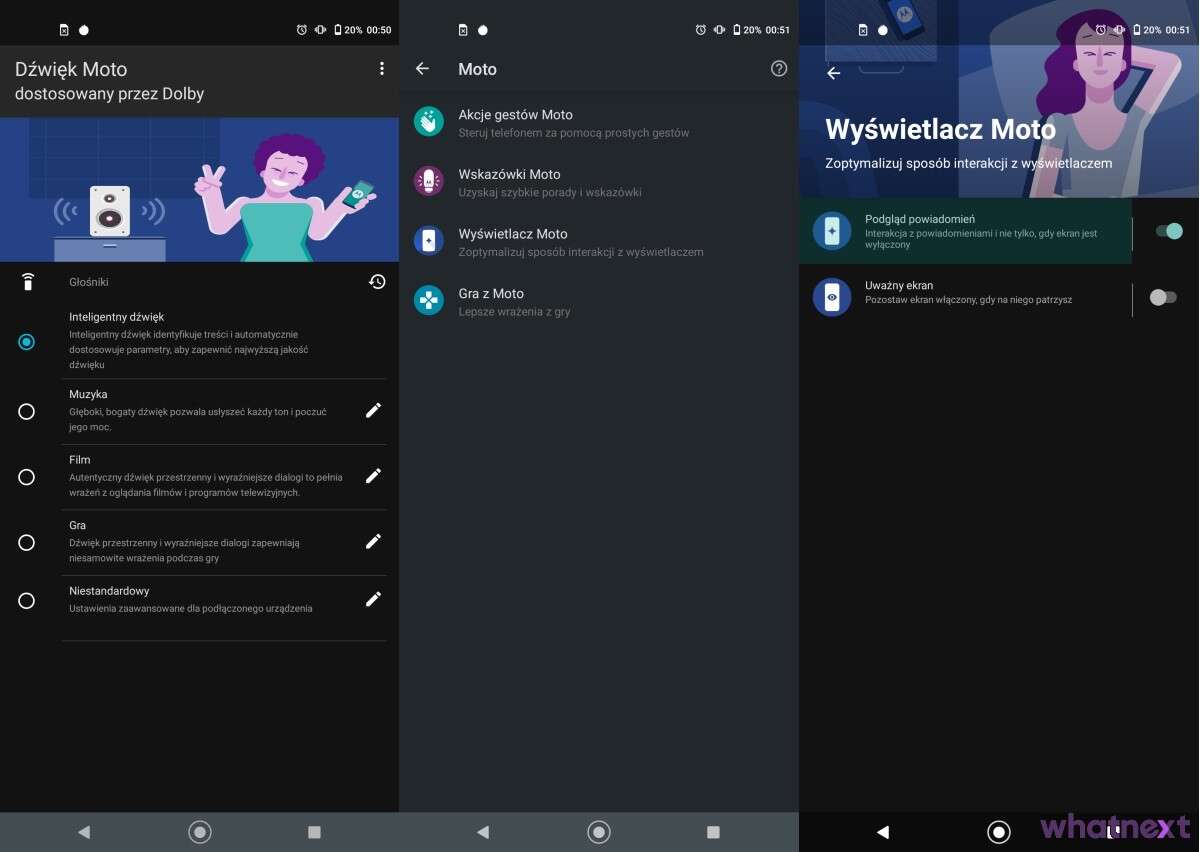The height and width of the screenshot is (852, 1200).
Task: Tap the Podgląd powiadomień feature icon
Action: tap(833, 231)
